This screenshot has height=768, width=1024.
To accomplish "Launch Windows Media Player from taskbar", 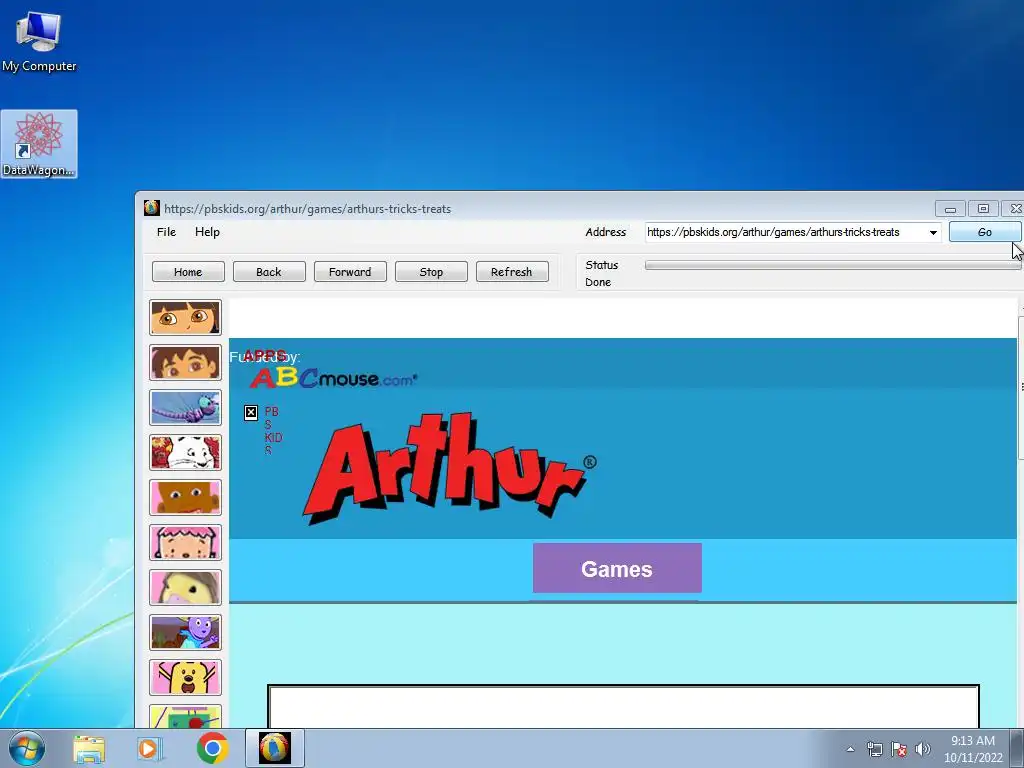I will tap(150, 749).
